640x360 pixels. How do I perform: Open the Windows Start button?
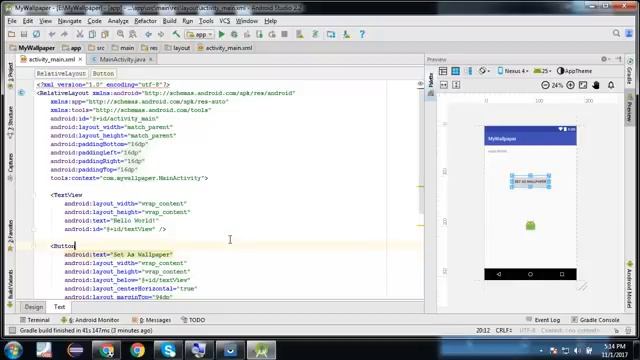(x=13, y=350)
